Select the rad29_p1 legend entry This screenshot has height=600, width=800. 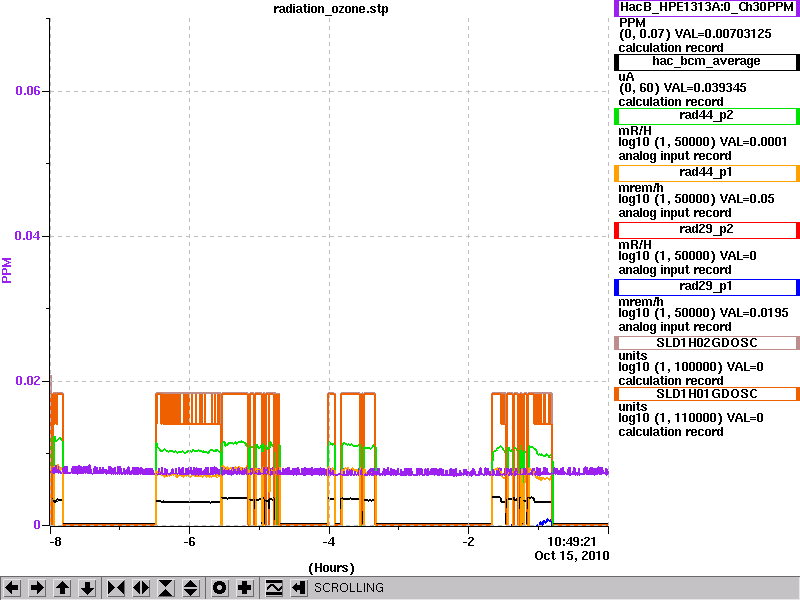pyautogui.click(x=707, y=287)
